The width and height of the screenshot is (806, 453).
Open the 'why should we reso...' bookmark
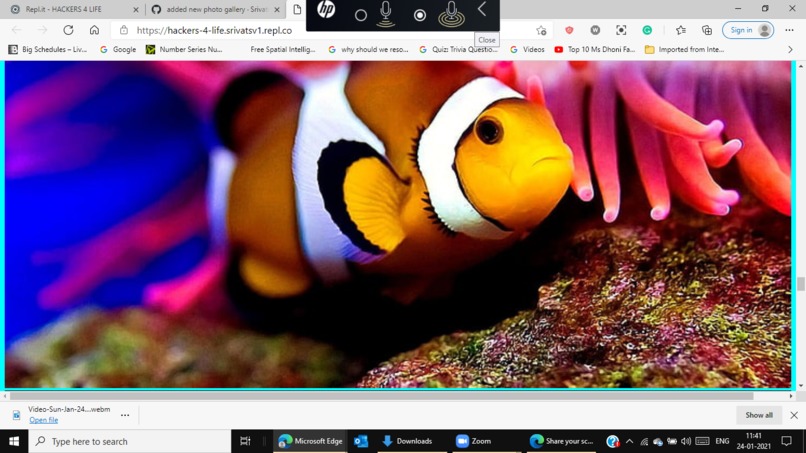368,49
